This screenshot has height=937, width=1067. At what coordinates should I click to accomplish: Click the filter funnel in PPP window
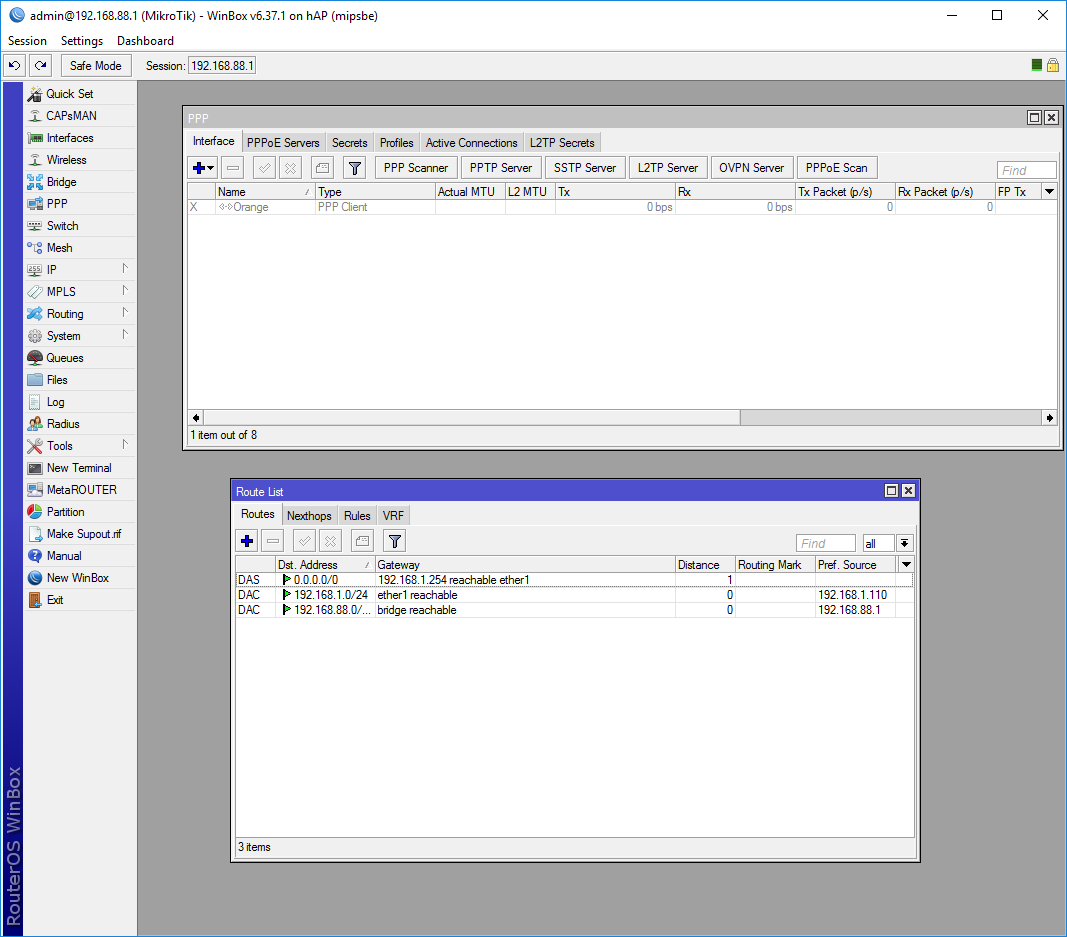[x=355, y=168]
